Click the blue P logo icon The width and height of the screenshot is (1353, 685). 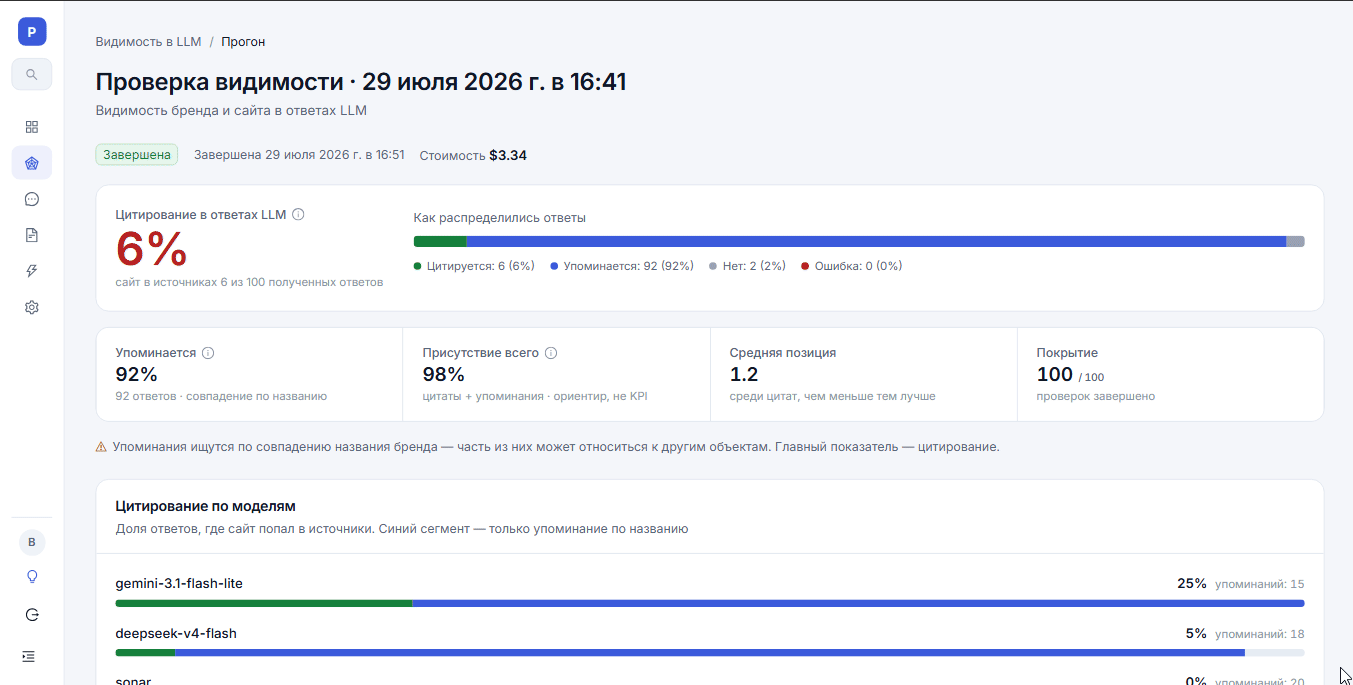32,31
